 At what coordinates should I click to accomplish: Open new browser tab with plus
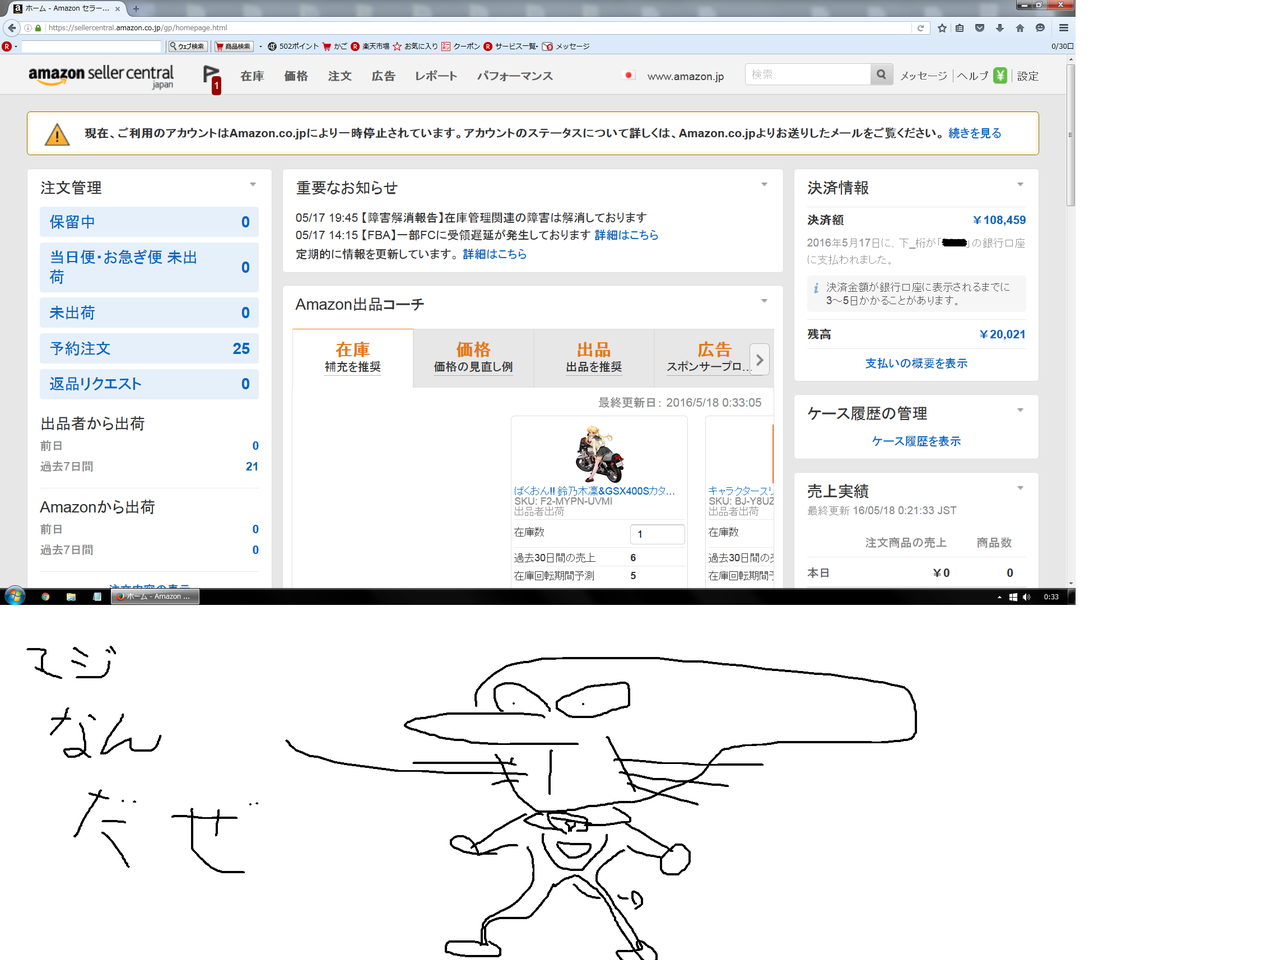coord(136,9)
